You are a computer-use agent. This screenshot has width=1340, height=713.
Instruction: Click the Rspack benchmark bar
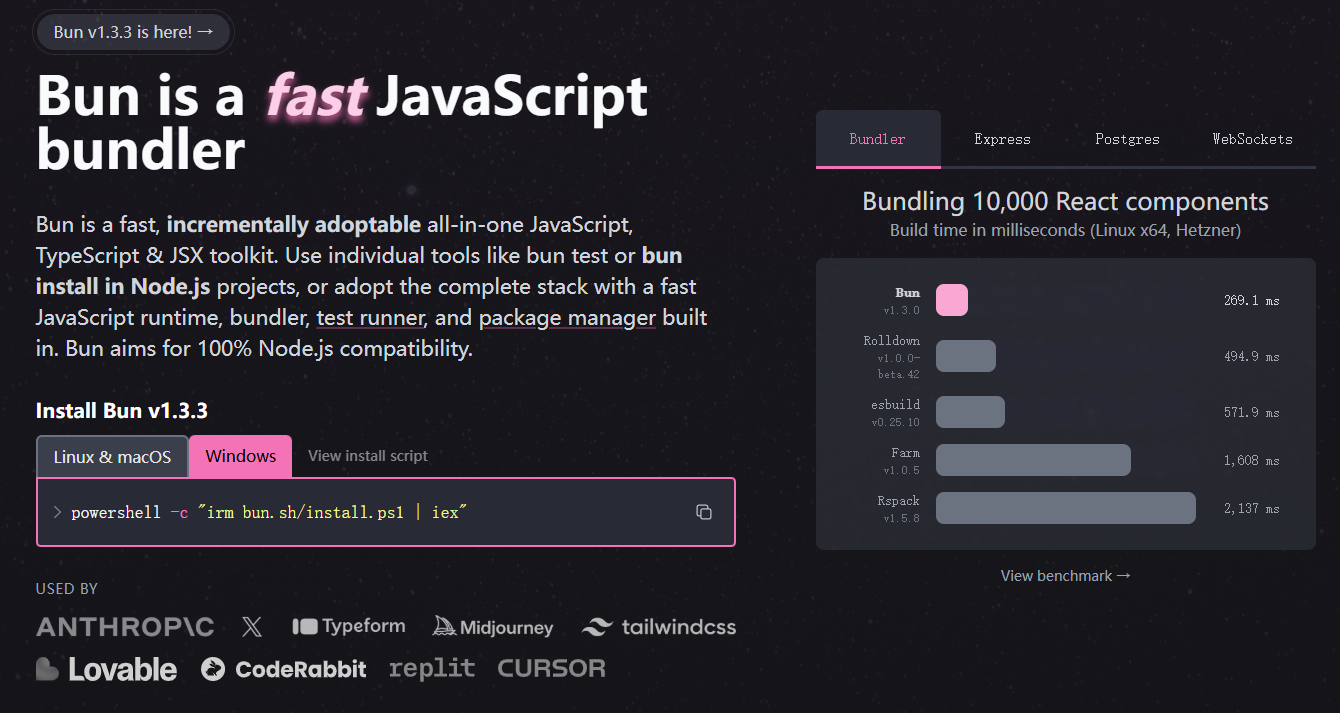pyautogui.click(x=1066, y=508)
